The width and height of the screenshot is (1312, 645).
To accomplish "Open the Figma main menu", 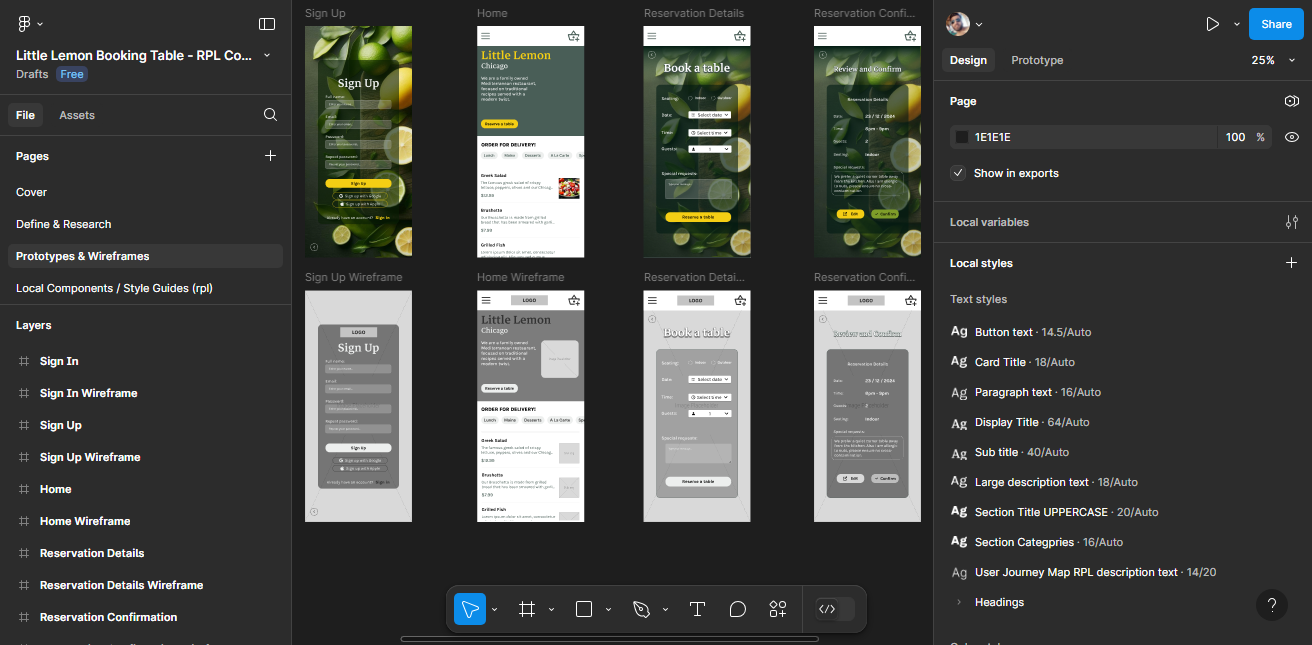I will pos(21,23).
